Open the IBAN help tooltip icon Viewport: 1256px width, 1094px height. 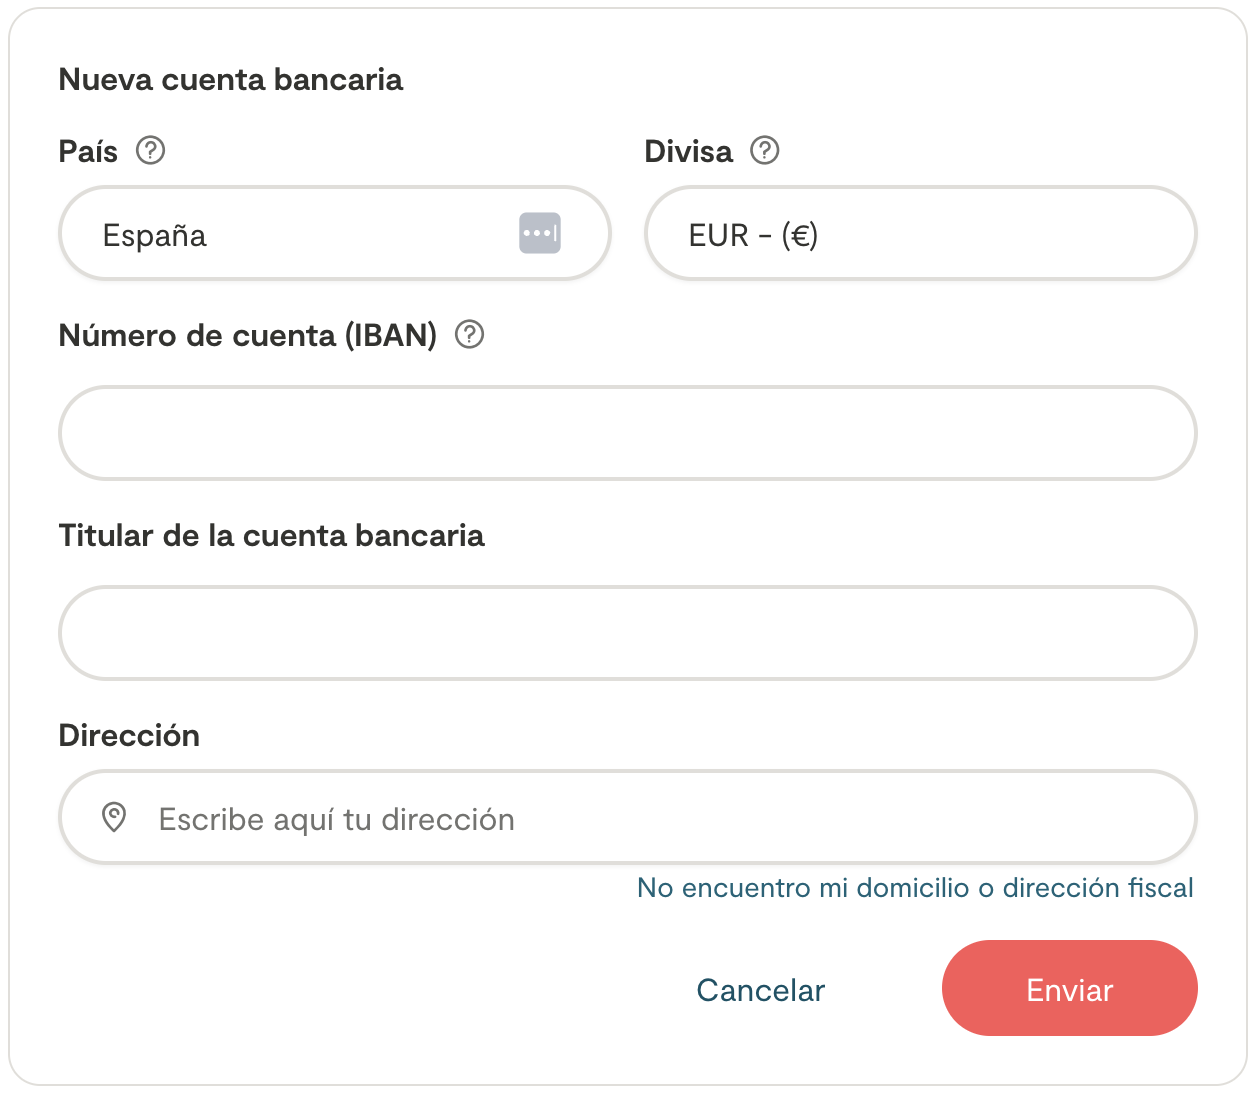point(469,335)
